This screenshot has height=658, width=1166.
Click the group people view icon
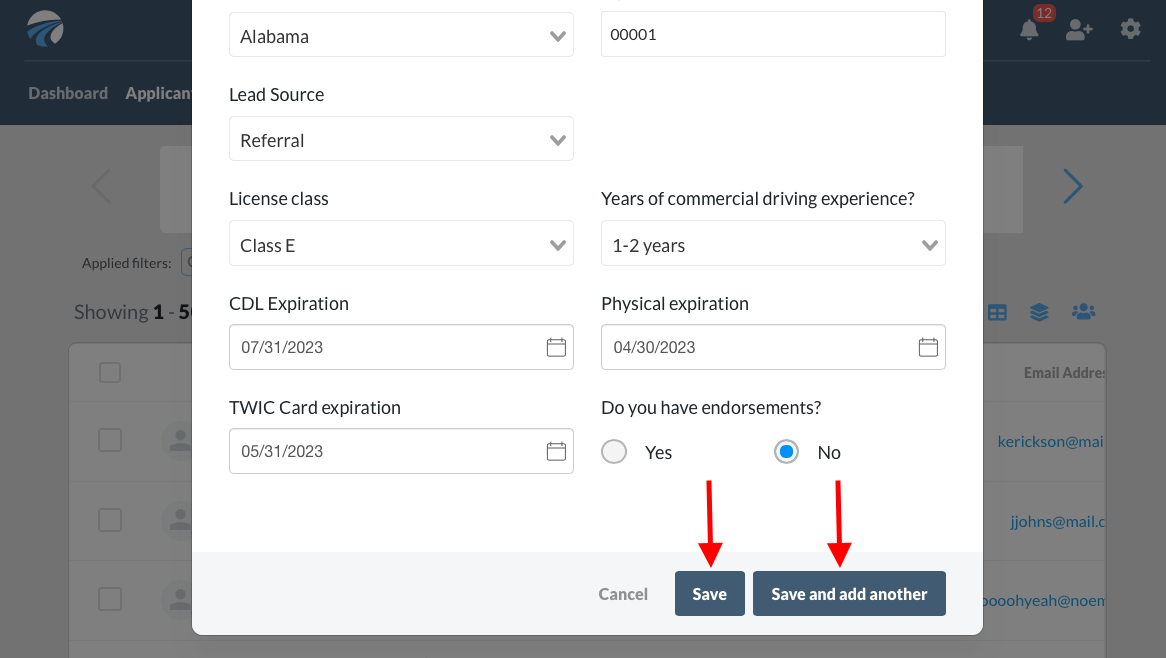click(x=1083, y=312)
